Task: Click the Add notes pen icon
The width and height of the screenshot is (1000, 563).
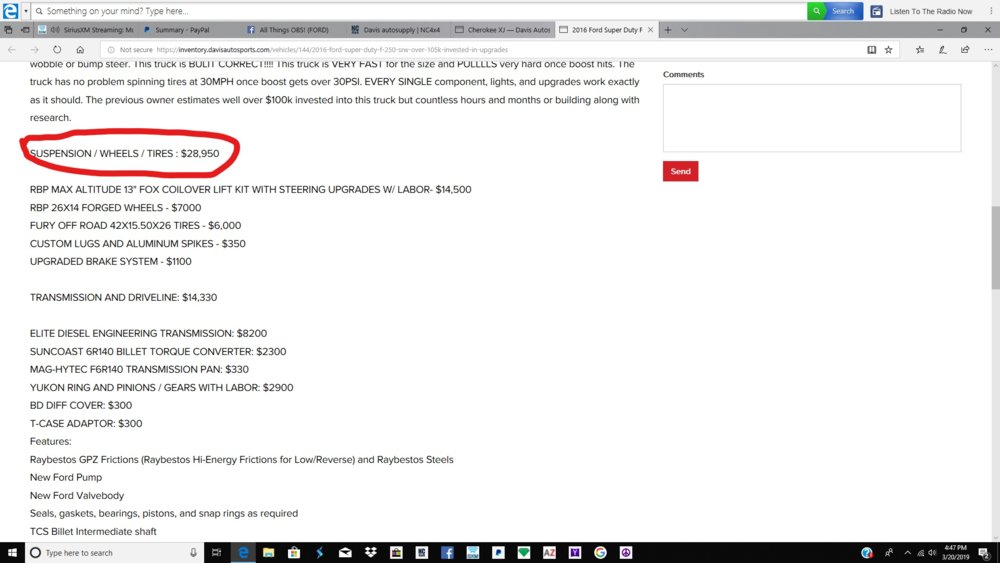Action: pyautogui.click(x=943, y=50)
